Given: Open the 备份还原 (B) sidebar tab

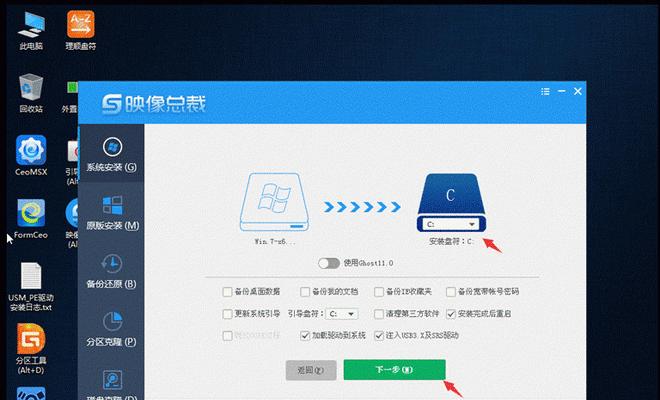Looking at the screenshot, I should click(112, 271).
